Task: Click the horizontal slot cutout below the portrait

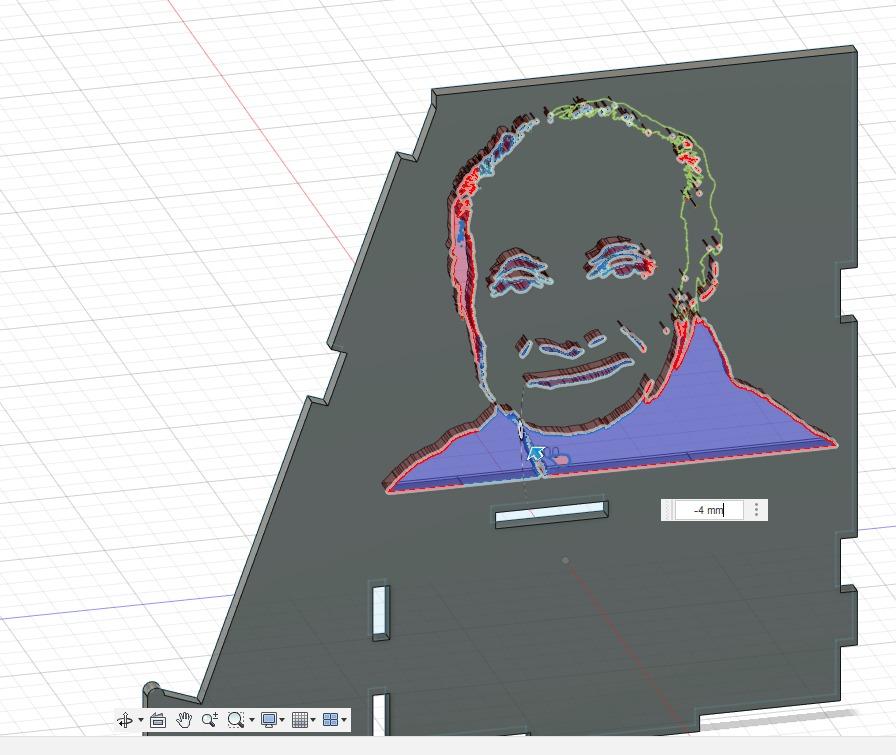Action: coord(550,513)
